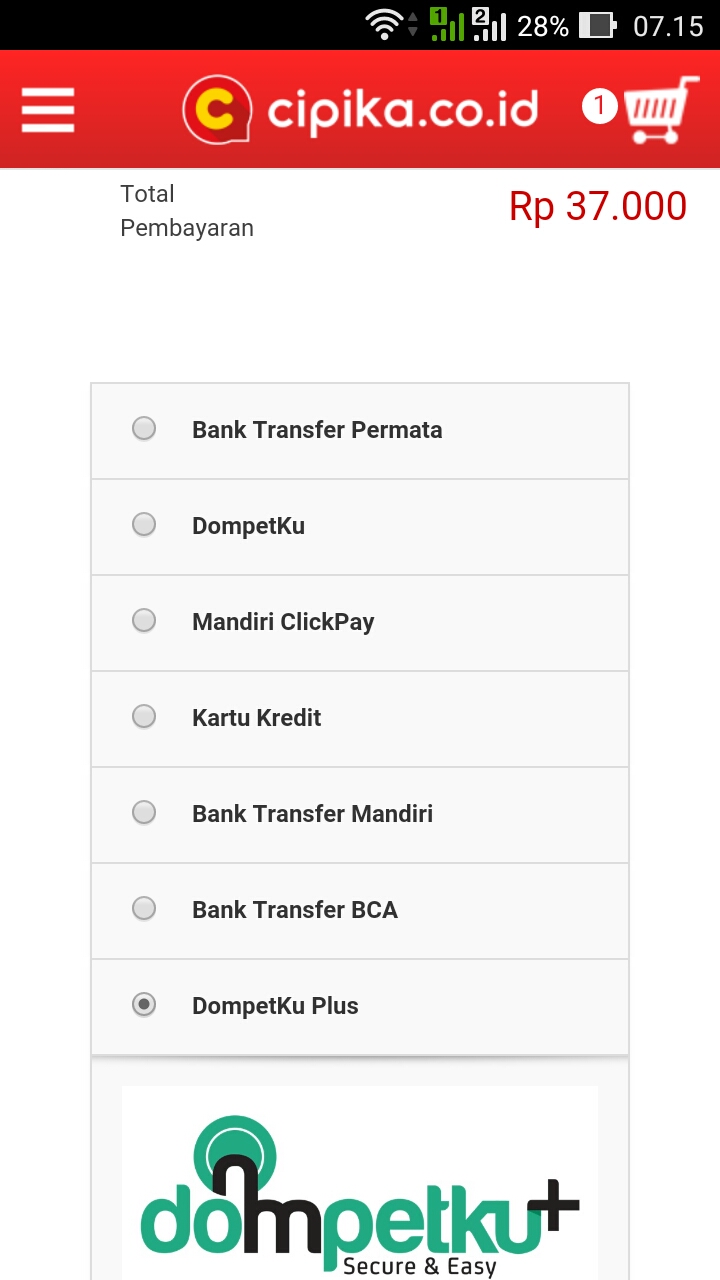Select the Bank Transfer Mandiri radio button
Viewport: 720px width, 1280px height.
click(144, 813)
